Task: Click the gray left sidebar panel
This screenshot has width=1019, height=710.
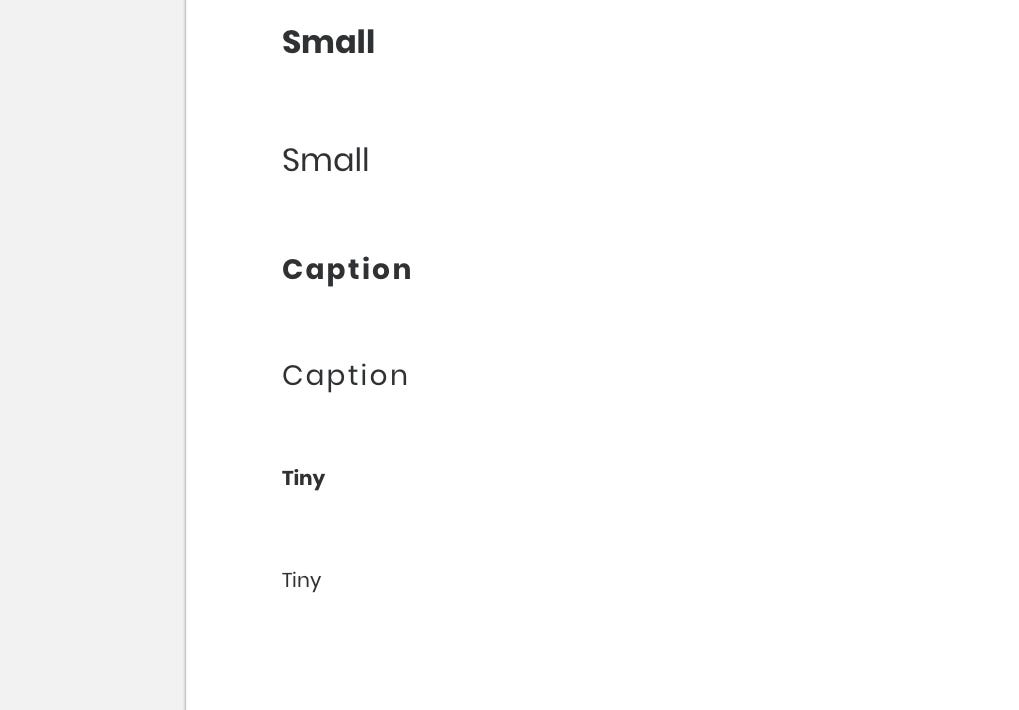Action: (x=92, y=355)
